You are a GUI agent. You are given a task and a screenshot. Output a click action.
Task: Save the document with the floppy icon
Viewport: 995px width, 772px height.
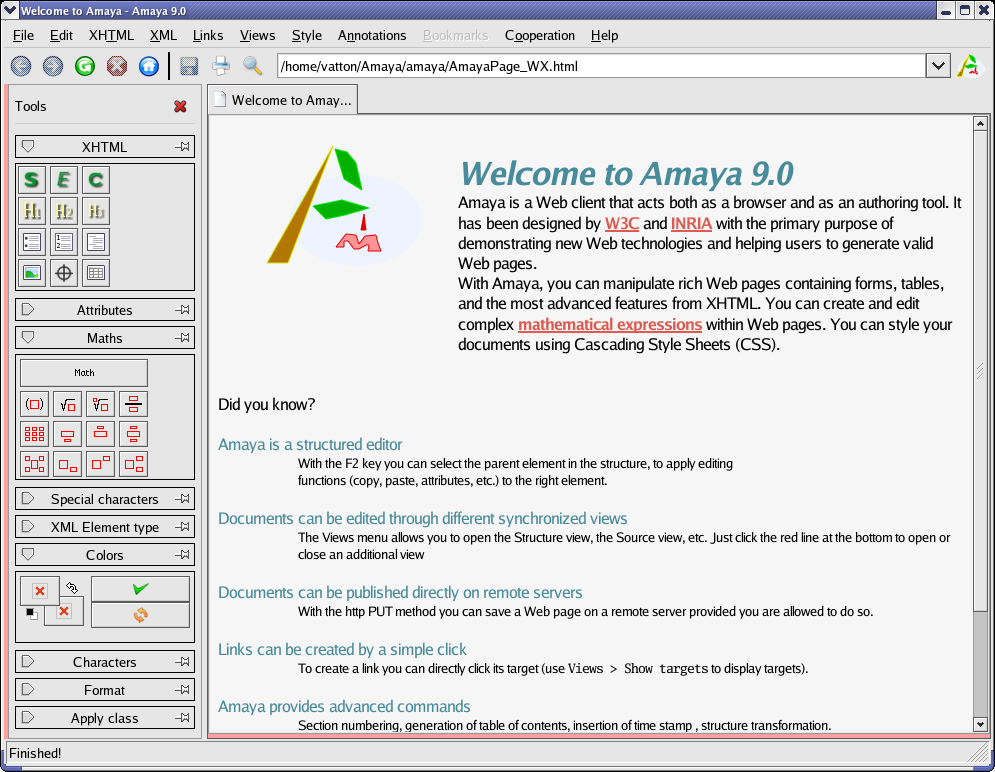tap(189, 66)
